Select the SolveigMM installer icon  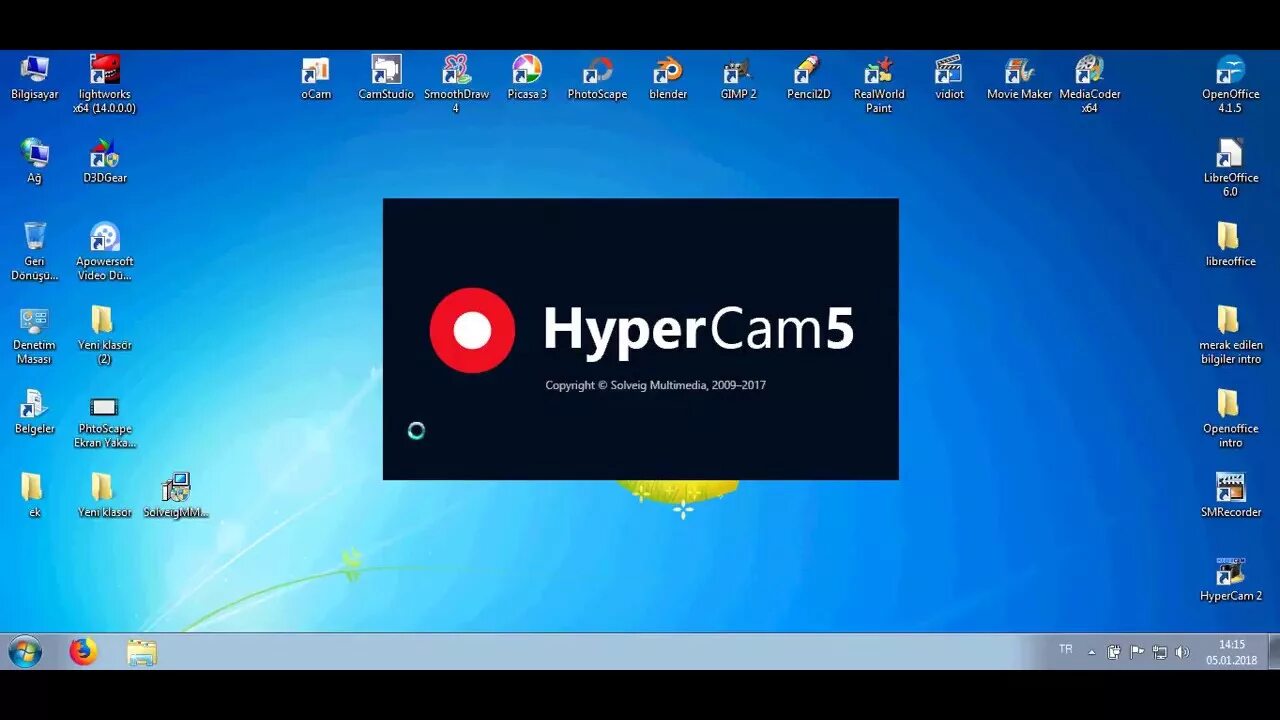[x=176, y=495]
